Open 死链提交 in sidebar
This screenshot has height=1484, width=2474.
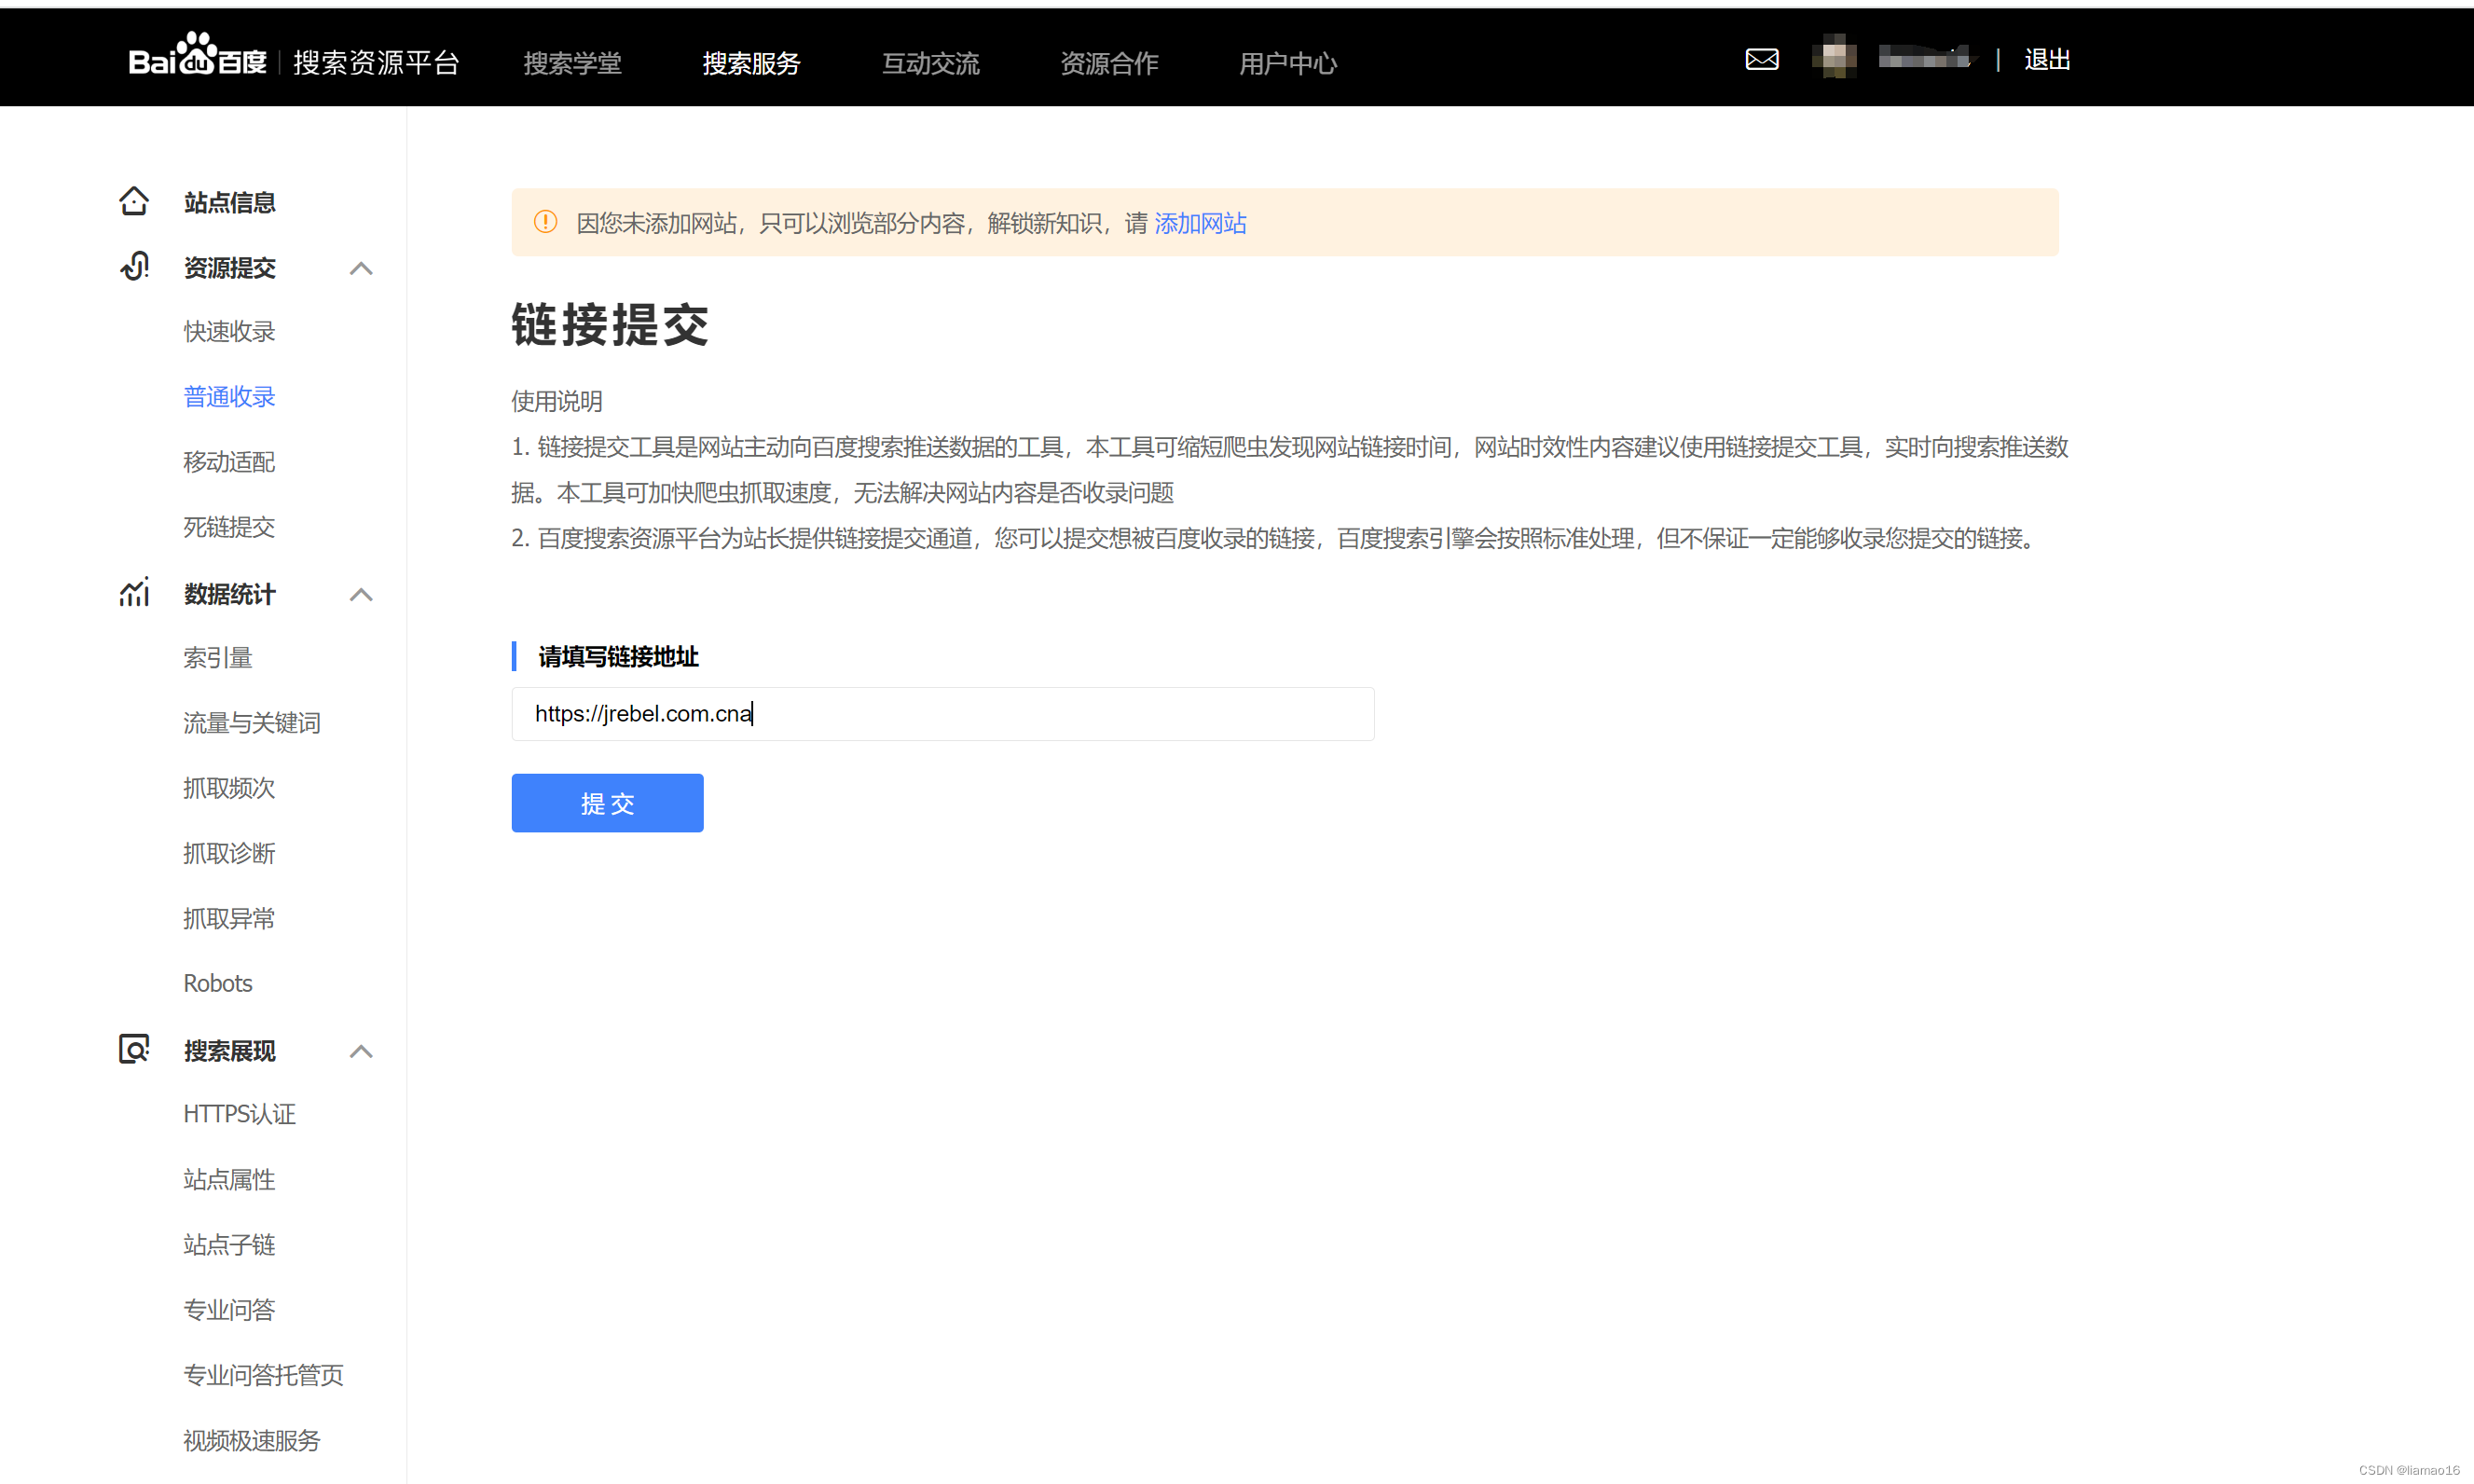pyautogui.click(x=229, y=527)
